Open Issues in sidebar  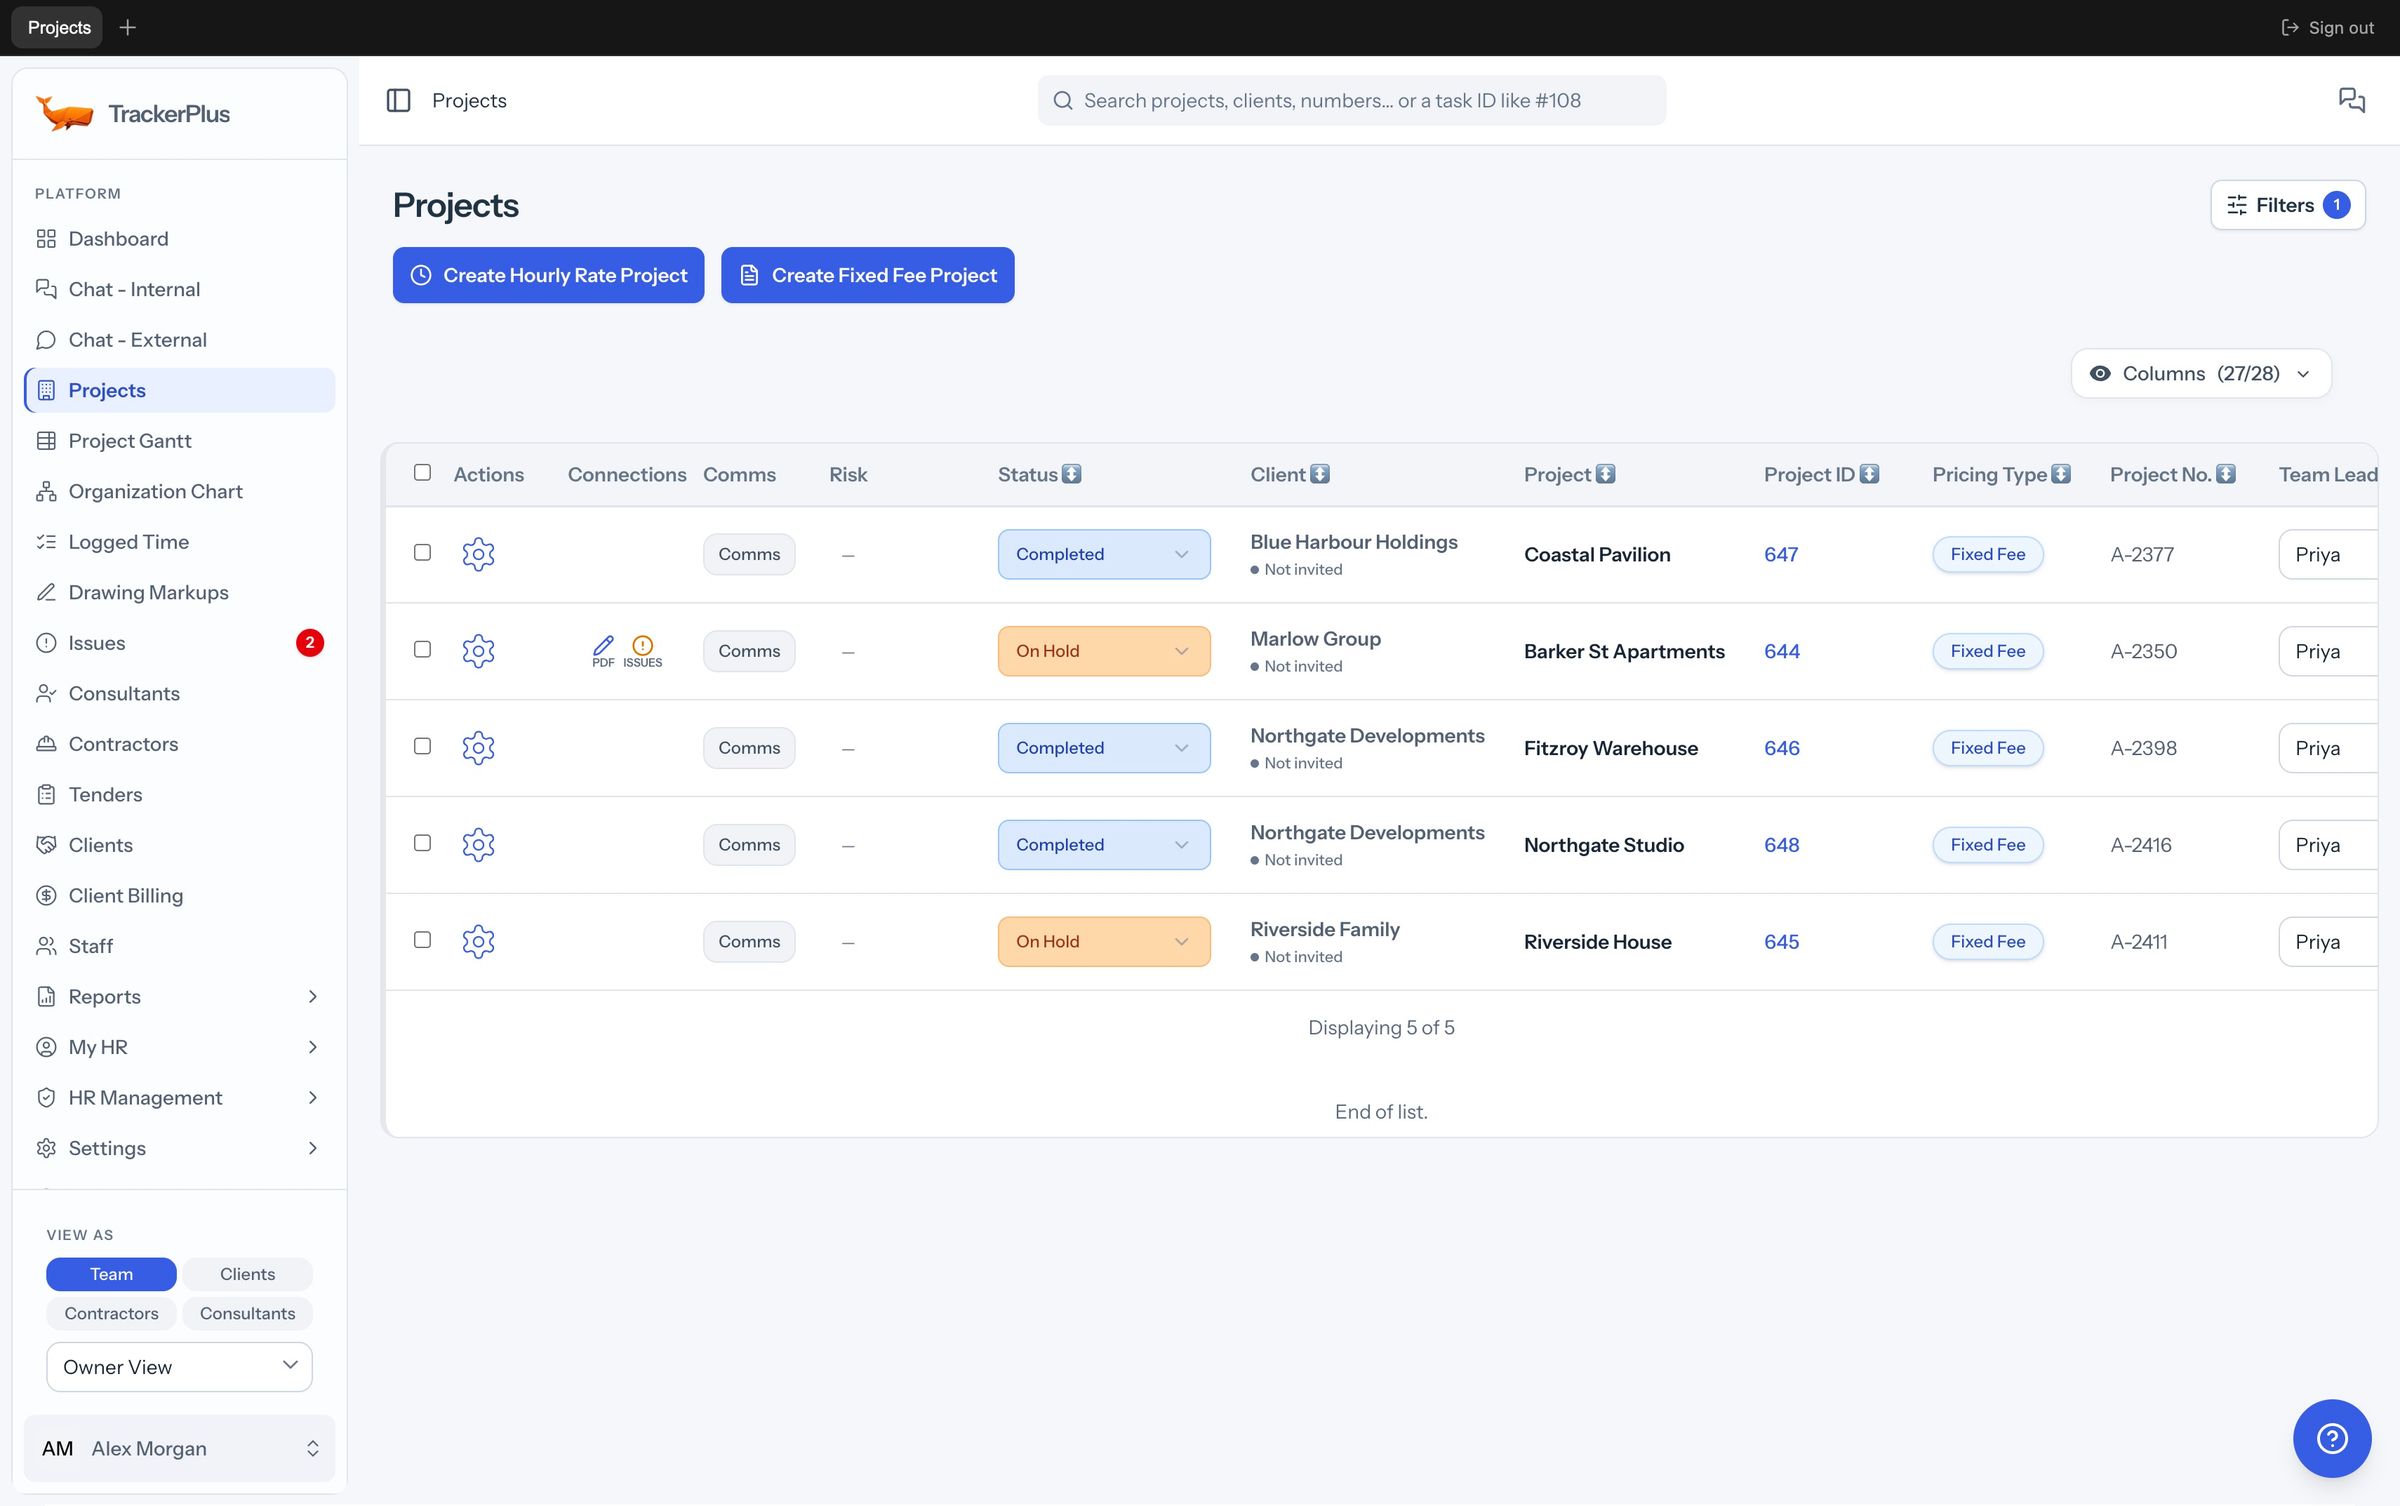[179, 642]
